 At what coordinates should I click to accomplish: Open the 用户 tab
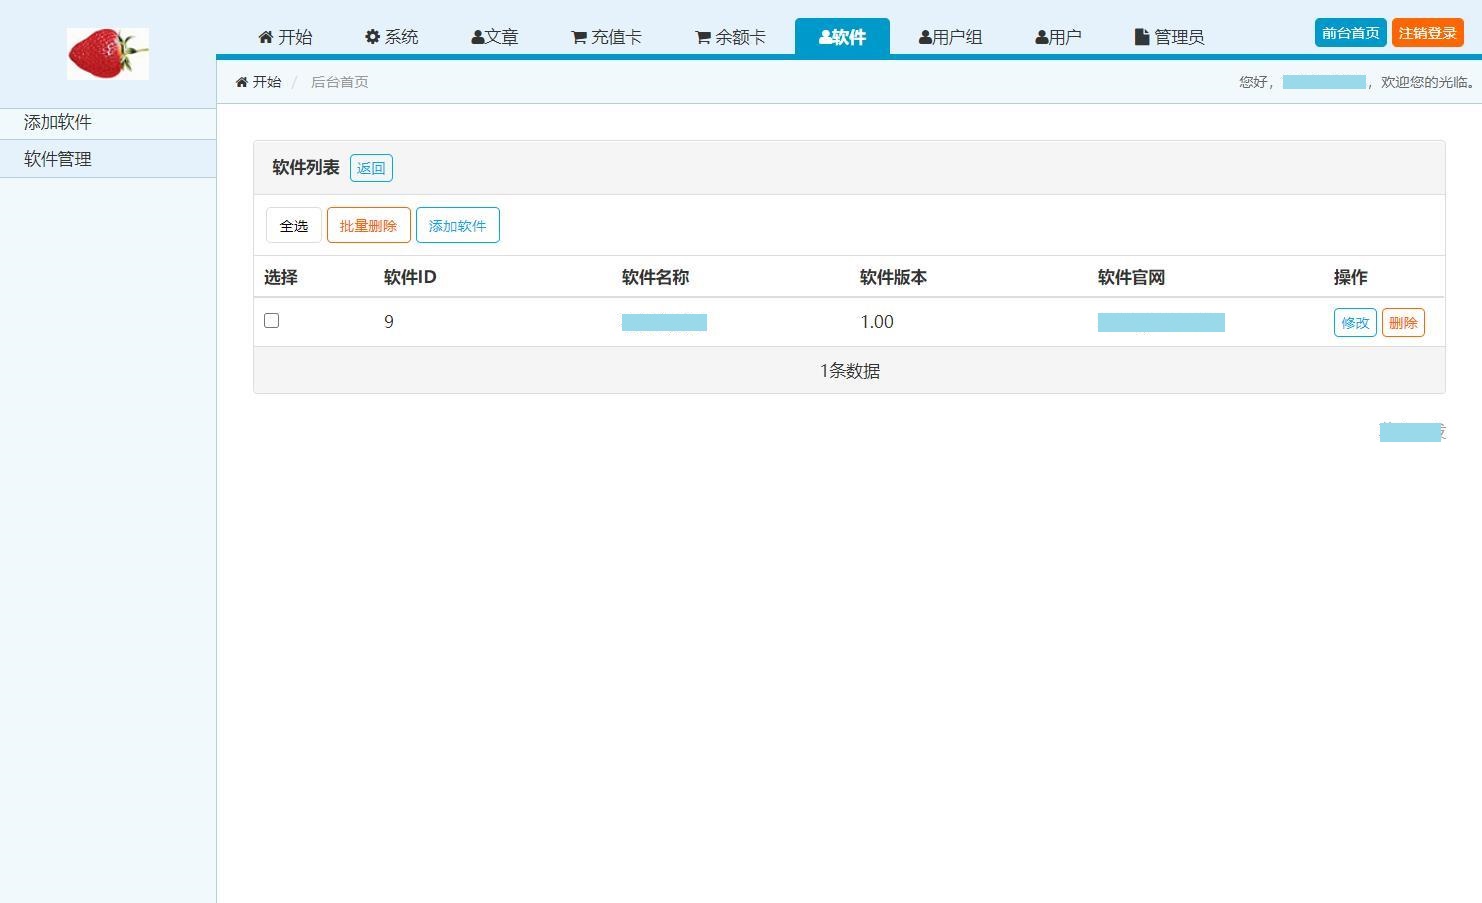click(1058, 37)
